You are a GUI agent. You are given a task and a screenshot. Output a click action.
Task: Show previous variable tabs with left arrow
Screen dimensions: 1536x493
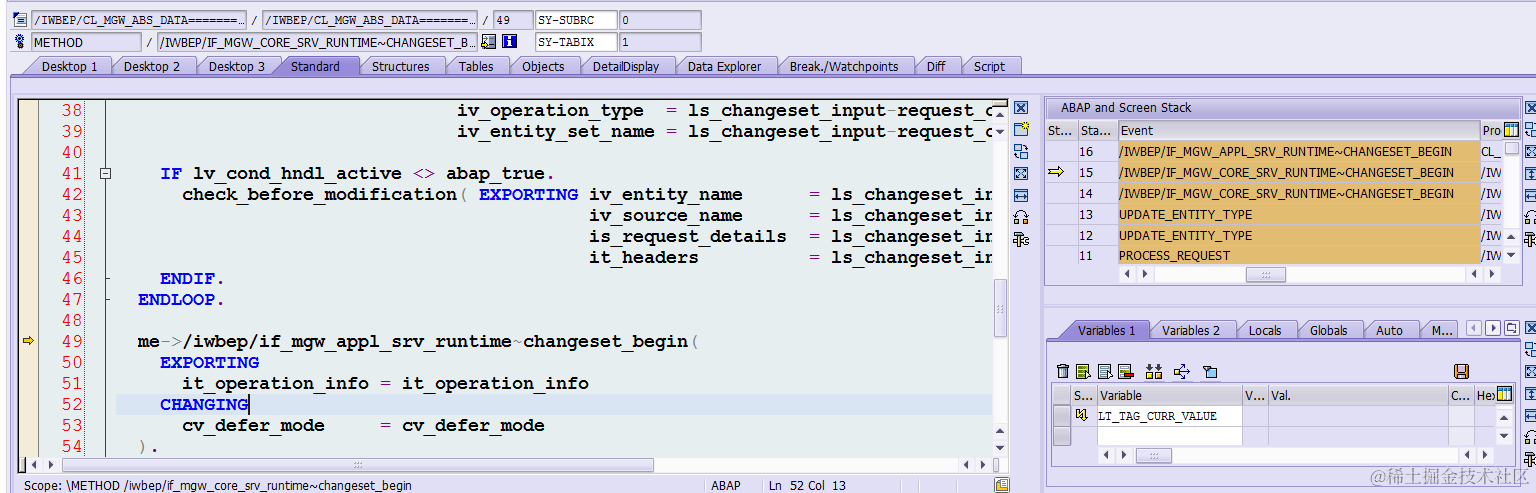pyautogui.click(x=1474, y=328)
